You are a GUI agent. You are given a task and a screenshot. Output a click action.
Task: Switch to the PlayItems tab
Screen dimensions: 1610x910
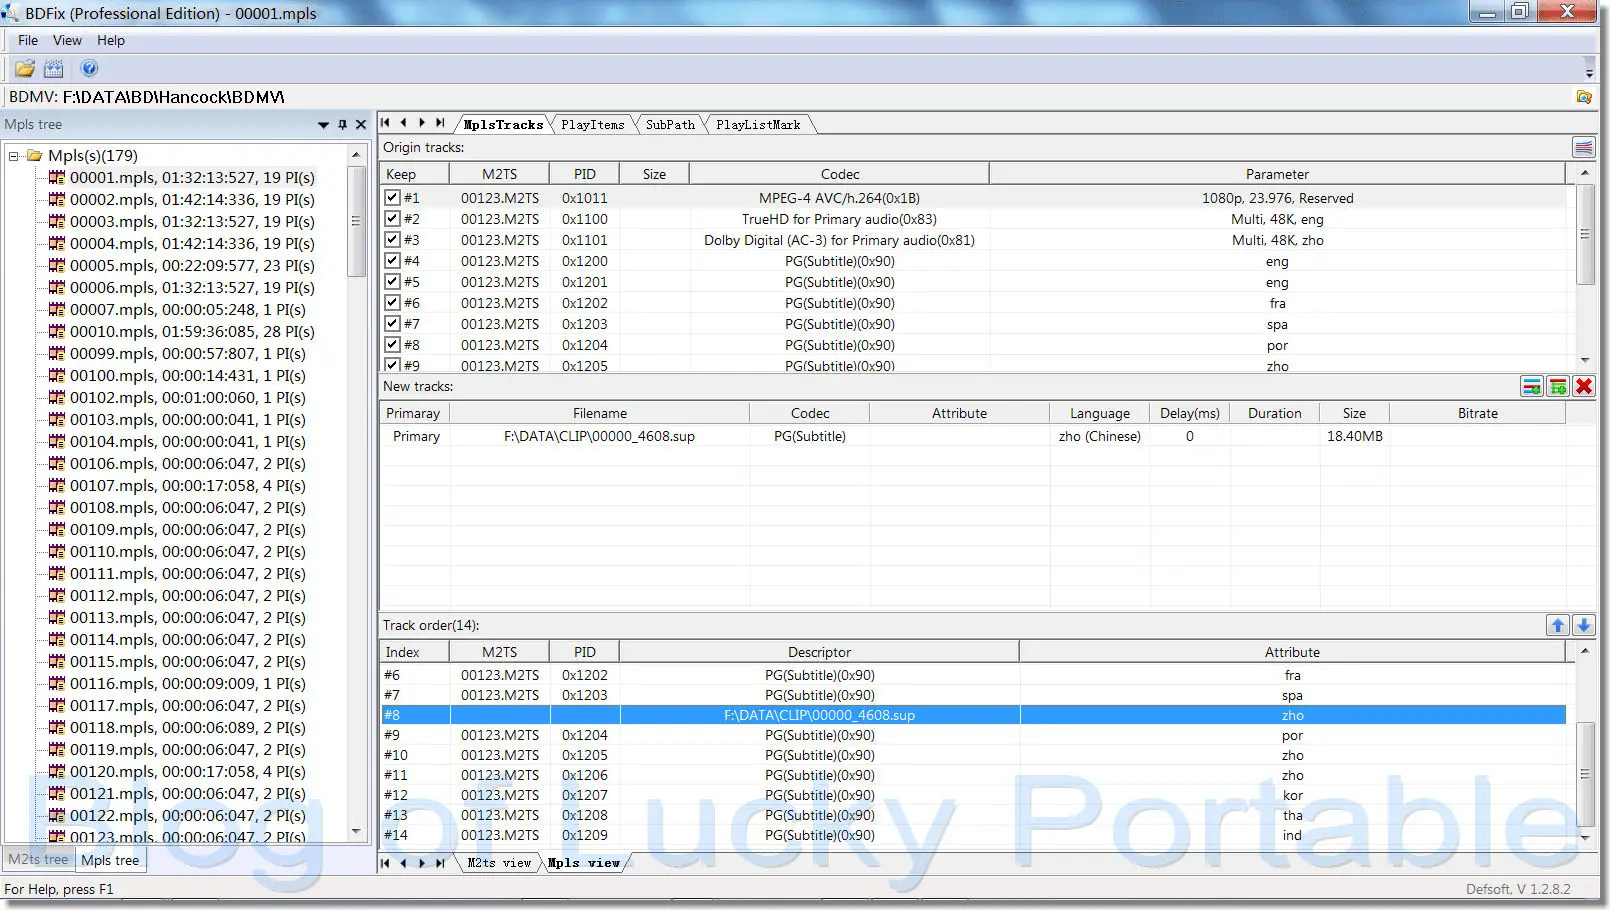[593, 125]
